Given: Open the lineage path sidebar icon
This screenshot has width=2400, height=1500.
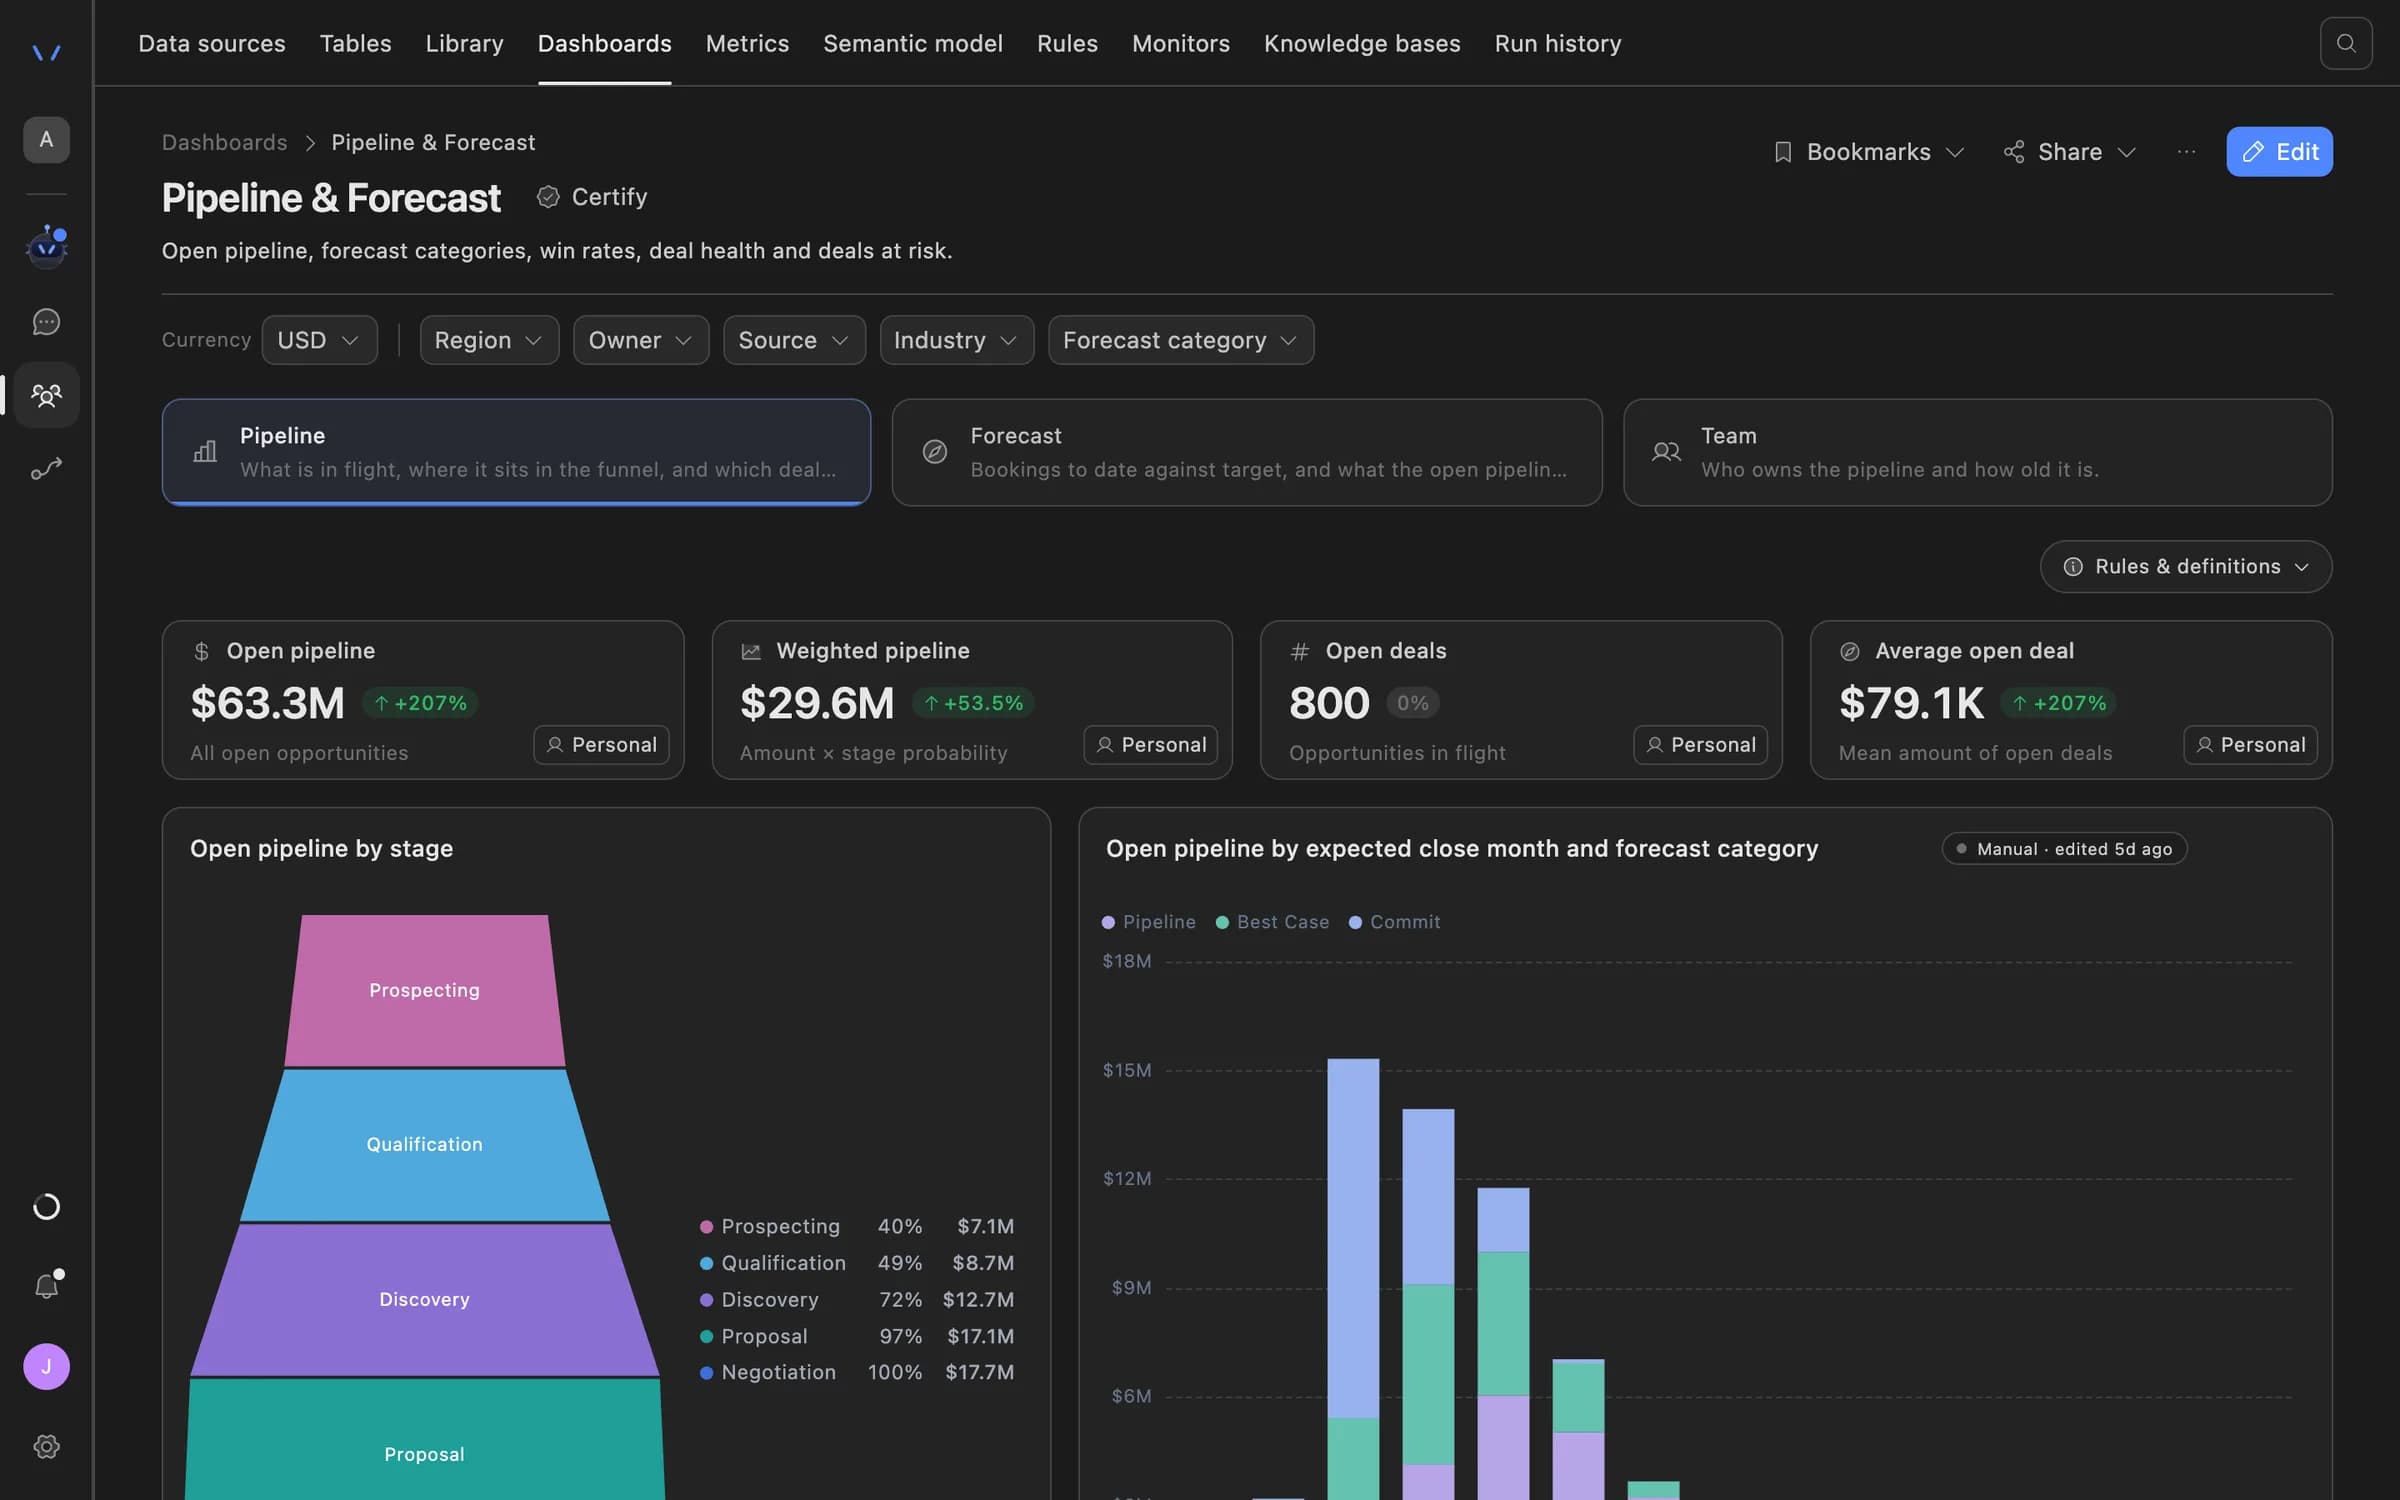Looking at the screenshot, I should tap(46, 468).
